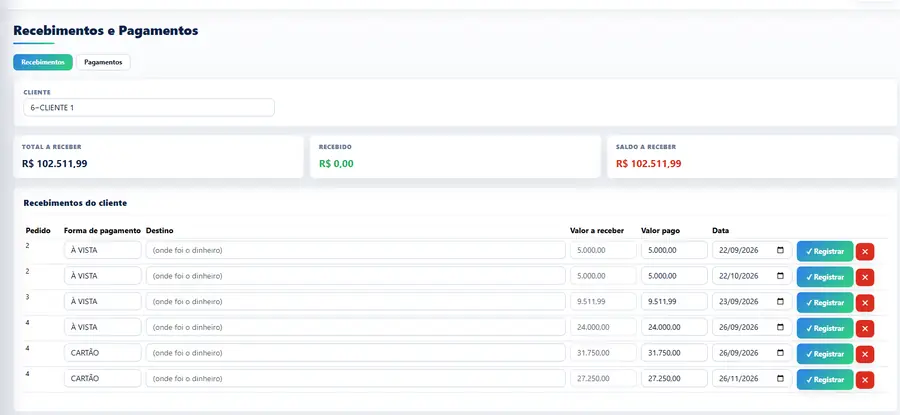Open calendar icon in the 31.750,00 row
Image resolution: width=900 pixels, height=415 pixels.
point(780,352)
